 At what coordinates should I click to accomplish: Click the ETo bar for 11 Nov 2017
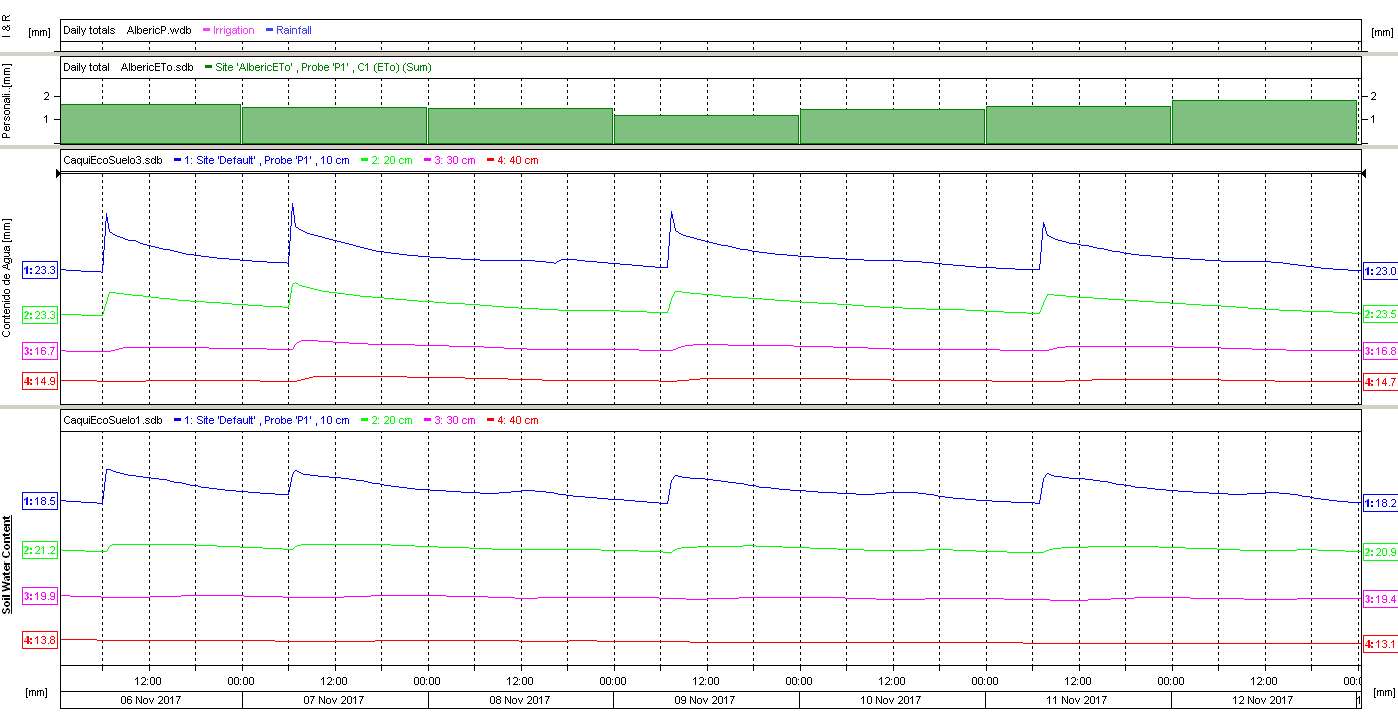[x=1078, y=125]
